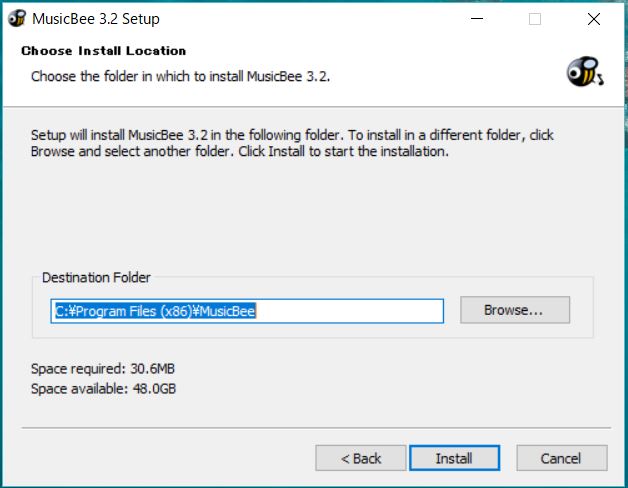Click the "Choose Install Location" heading

coord(104,51)
